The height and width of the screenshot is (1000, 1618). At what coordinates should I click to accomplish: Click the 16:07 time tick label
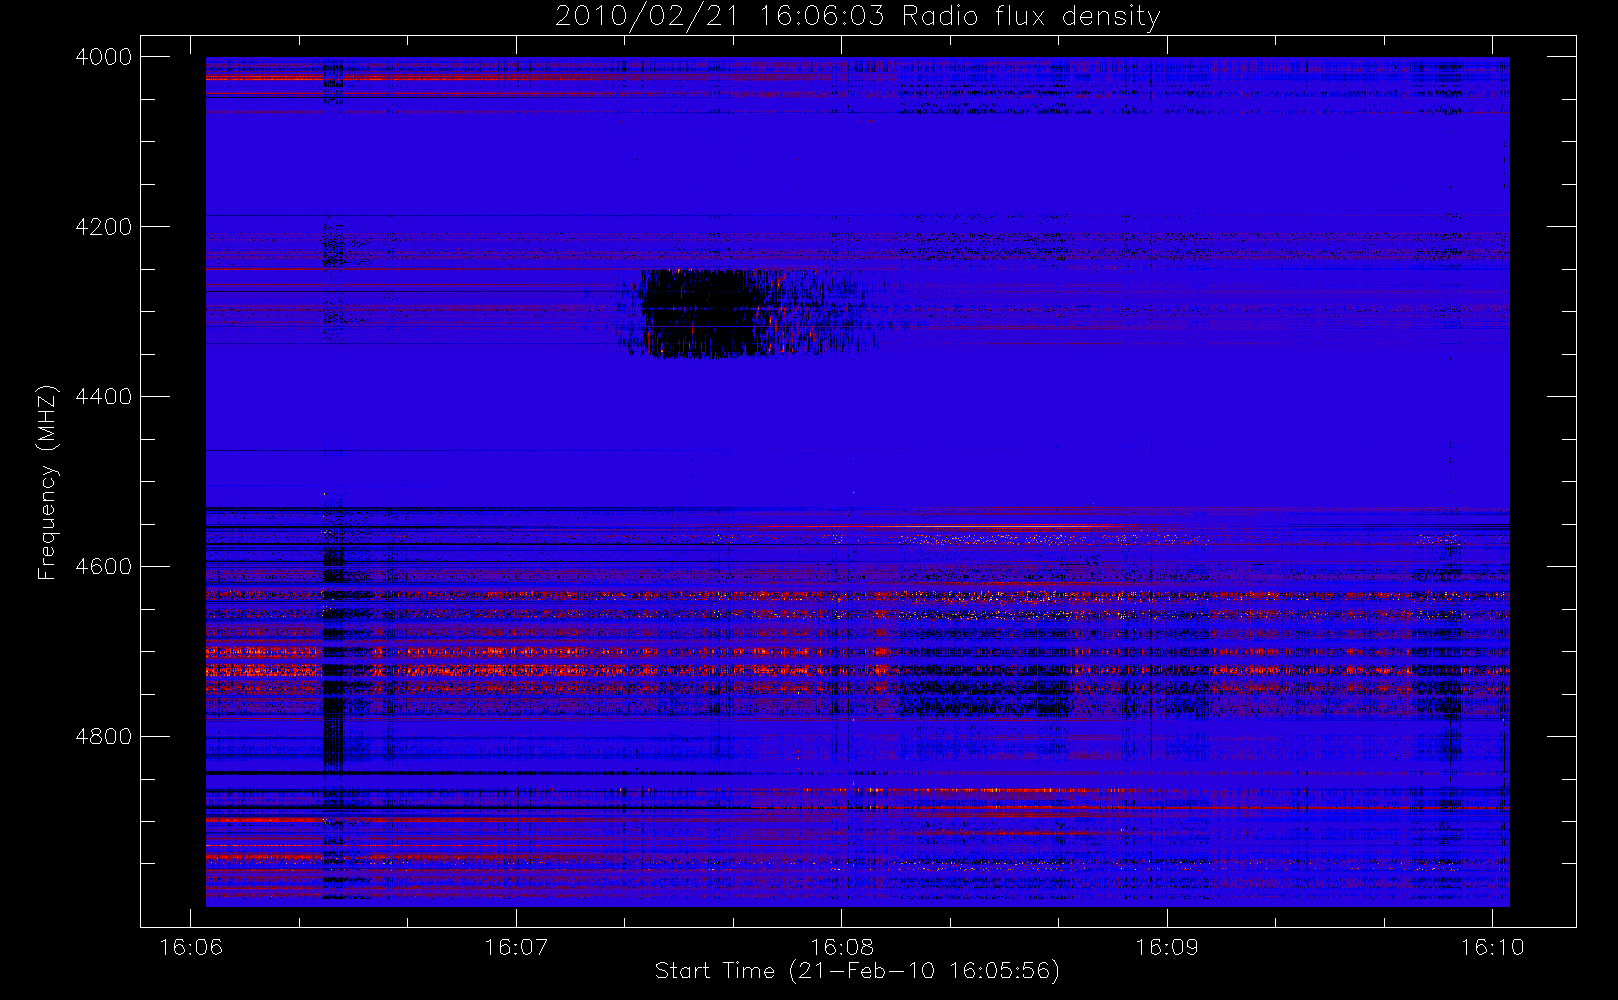pos(516,947)
